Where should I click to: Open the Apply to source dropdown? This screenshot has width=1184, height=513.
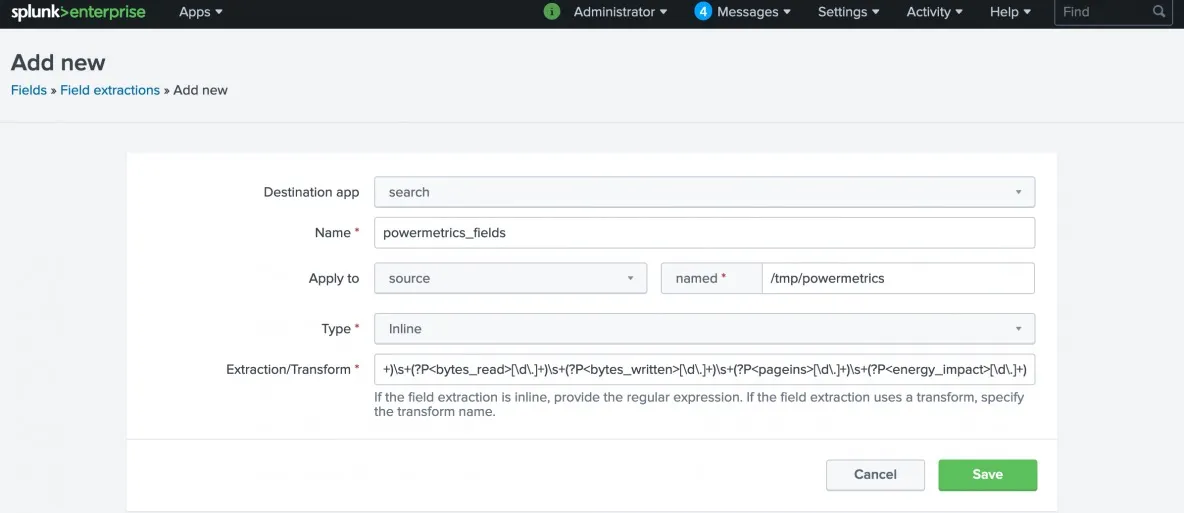(510, 278)
